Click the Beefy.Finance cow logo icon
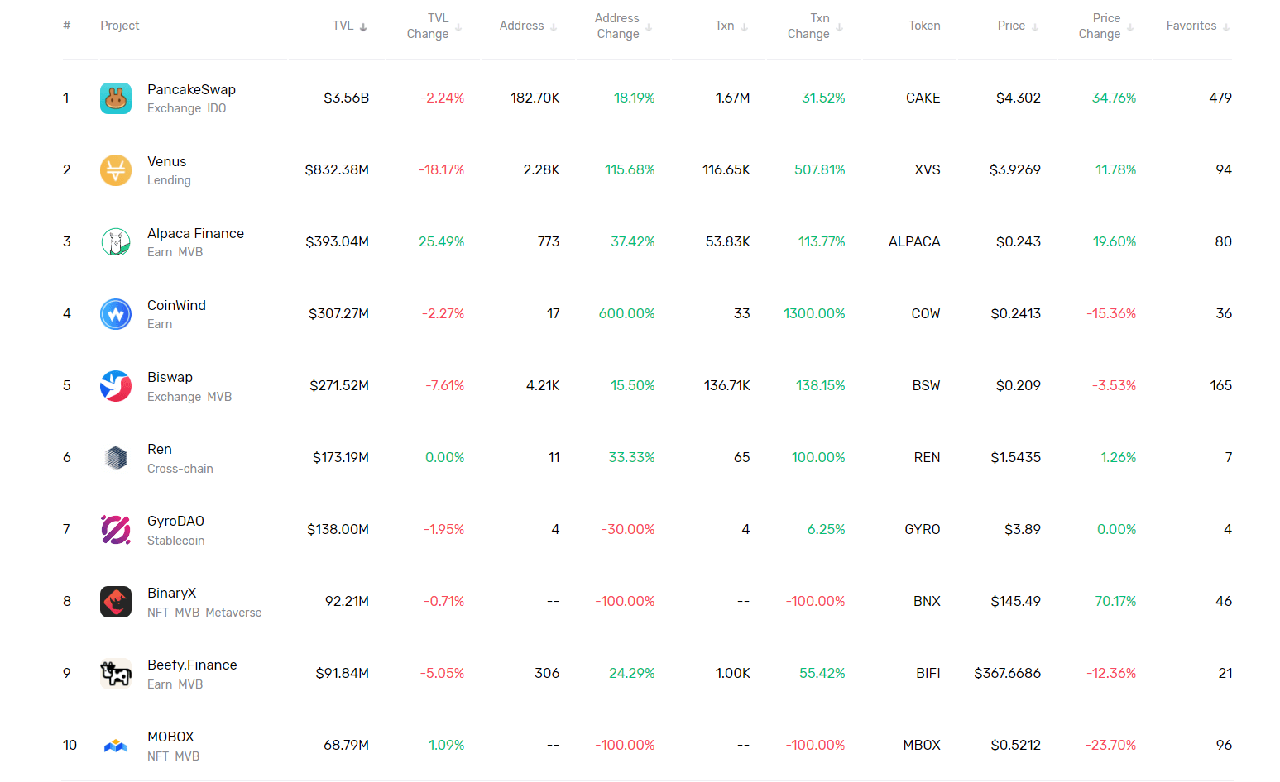Image resolution: width=1280 pixels, height=782 pixels. click(x=116, y=674)
